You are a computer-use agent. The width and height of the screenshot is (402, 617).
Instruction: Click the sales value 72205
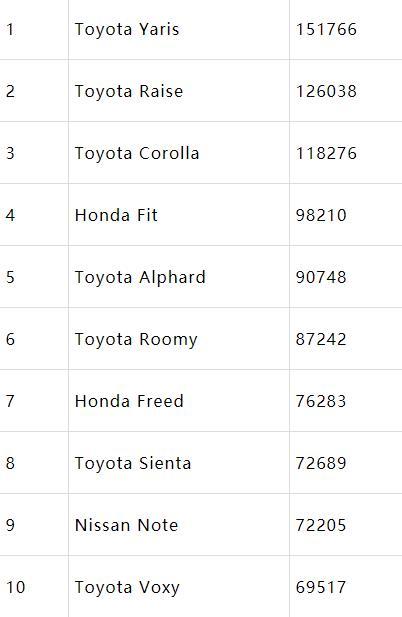click(x=321, y=525)
